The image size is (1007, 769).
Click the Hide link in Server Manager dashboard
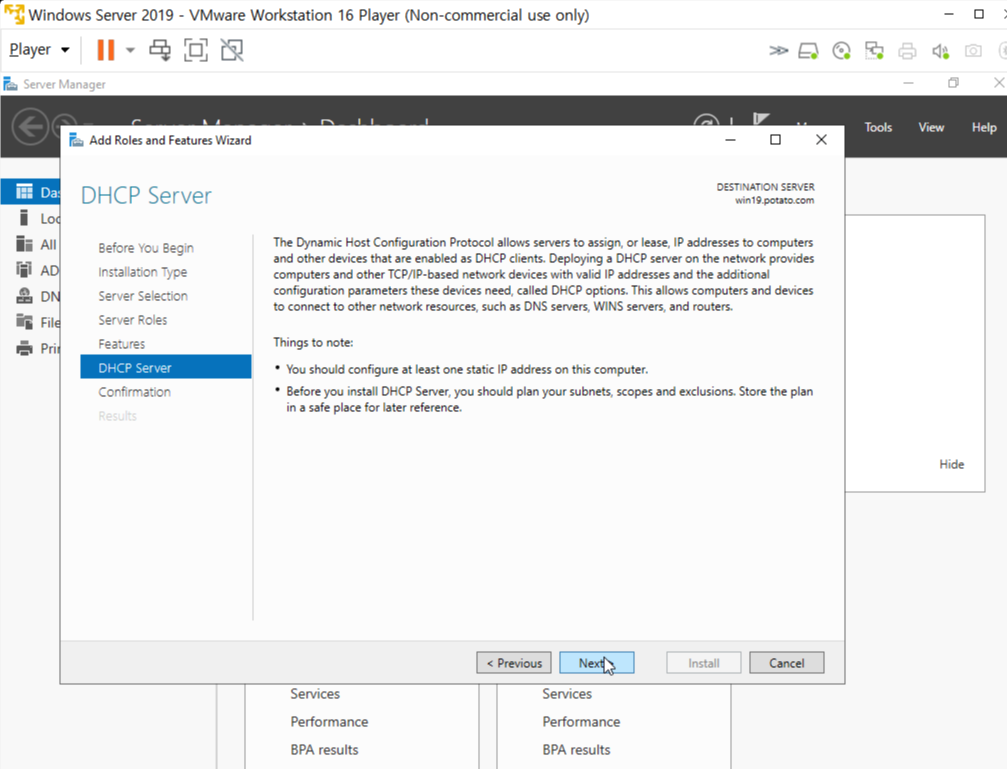pyautogui.click(x=951, y=464)
